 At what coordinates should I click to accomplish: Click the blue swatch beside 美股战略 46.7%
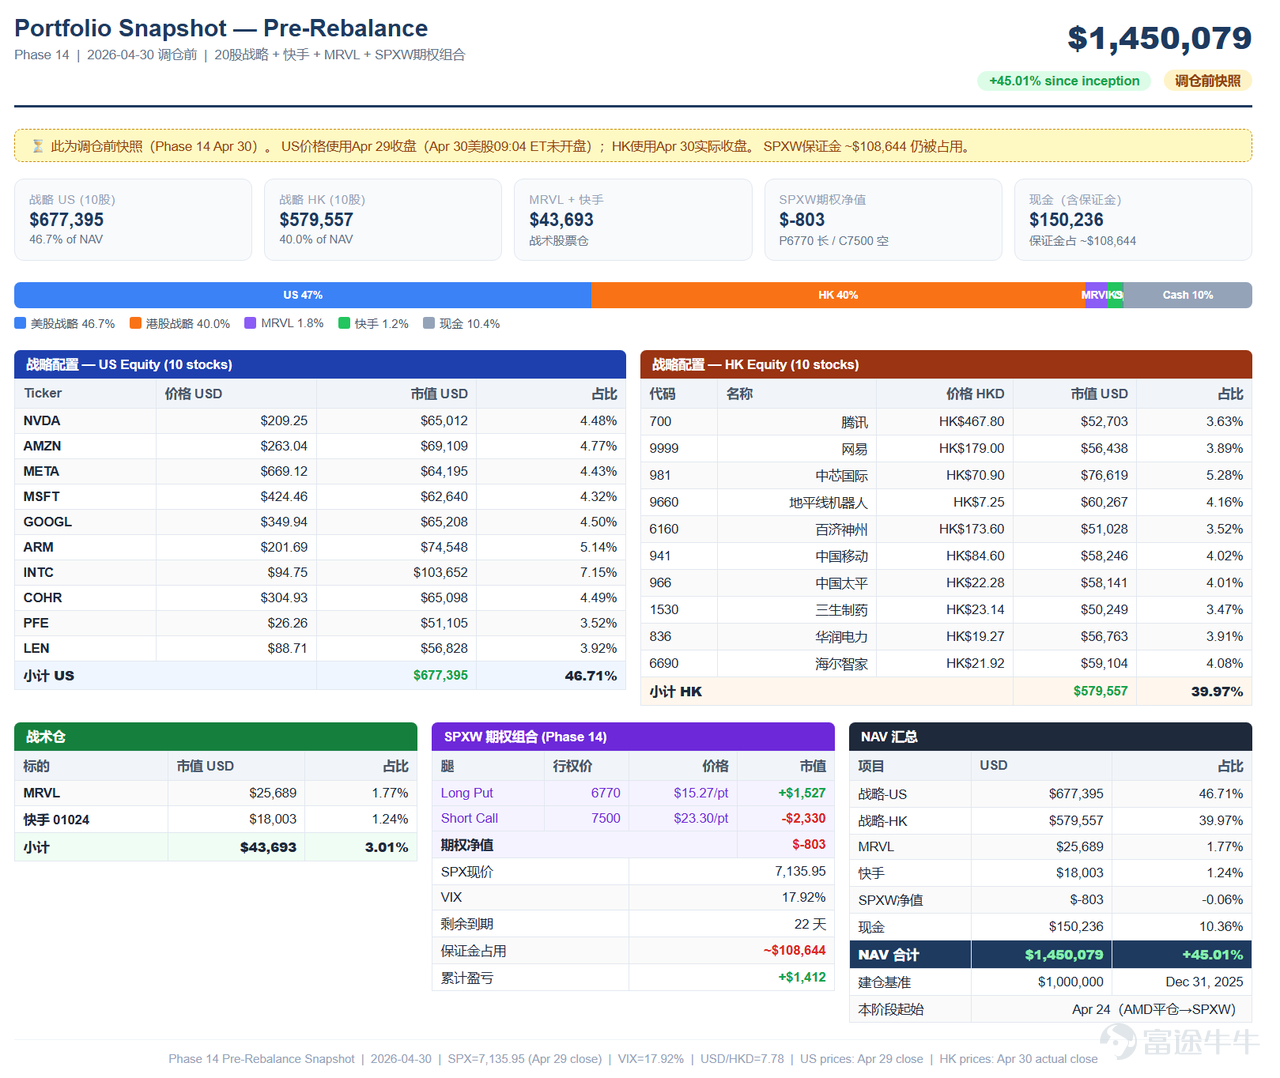pyautogui.click(x=20, y=323)
